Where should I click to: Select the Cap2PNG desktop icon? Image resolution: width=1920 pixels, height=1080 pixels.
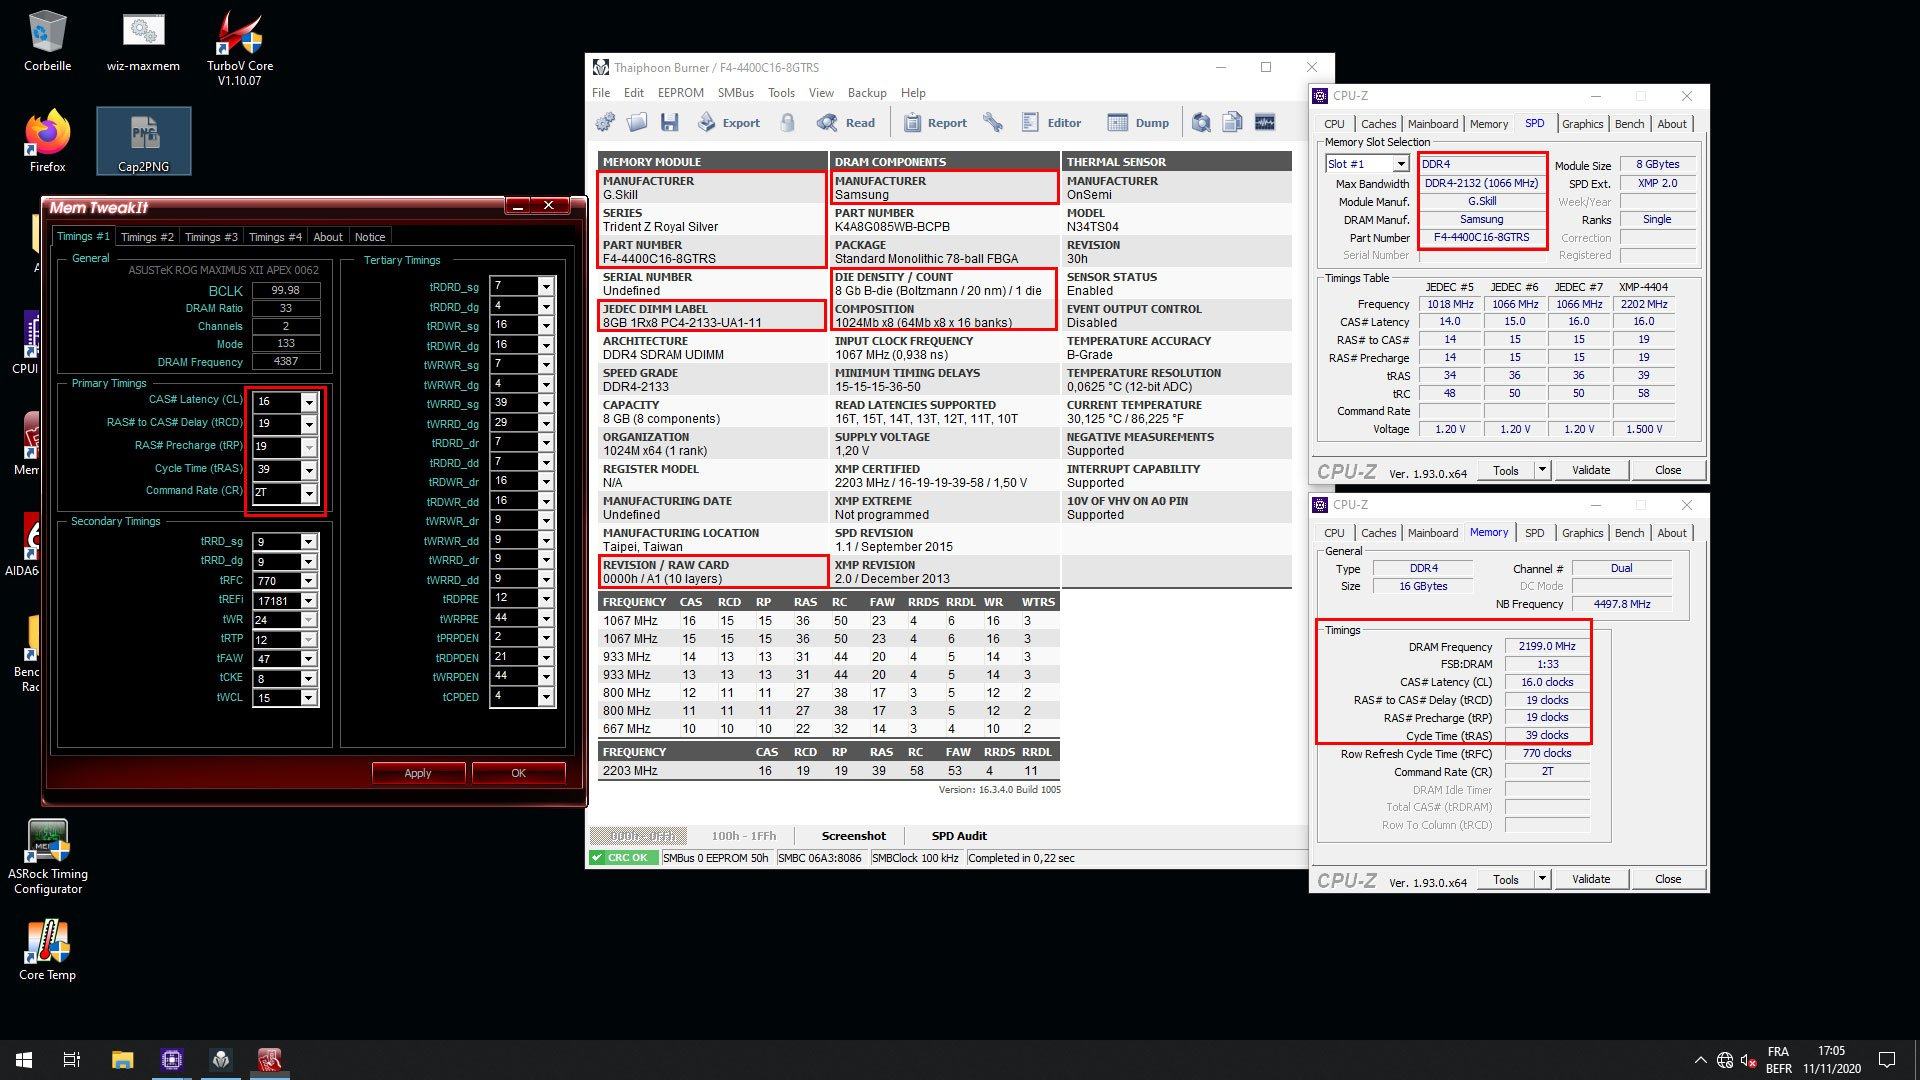point(143,142)
